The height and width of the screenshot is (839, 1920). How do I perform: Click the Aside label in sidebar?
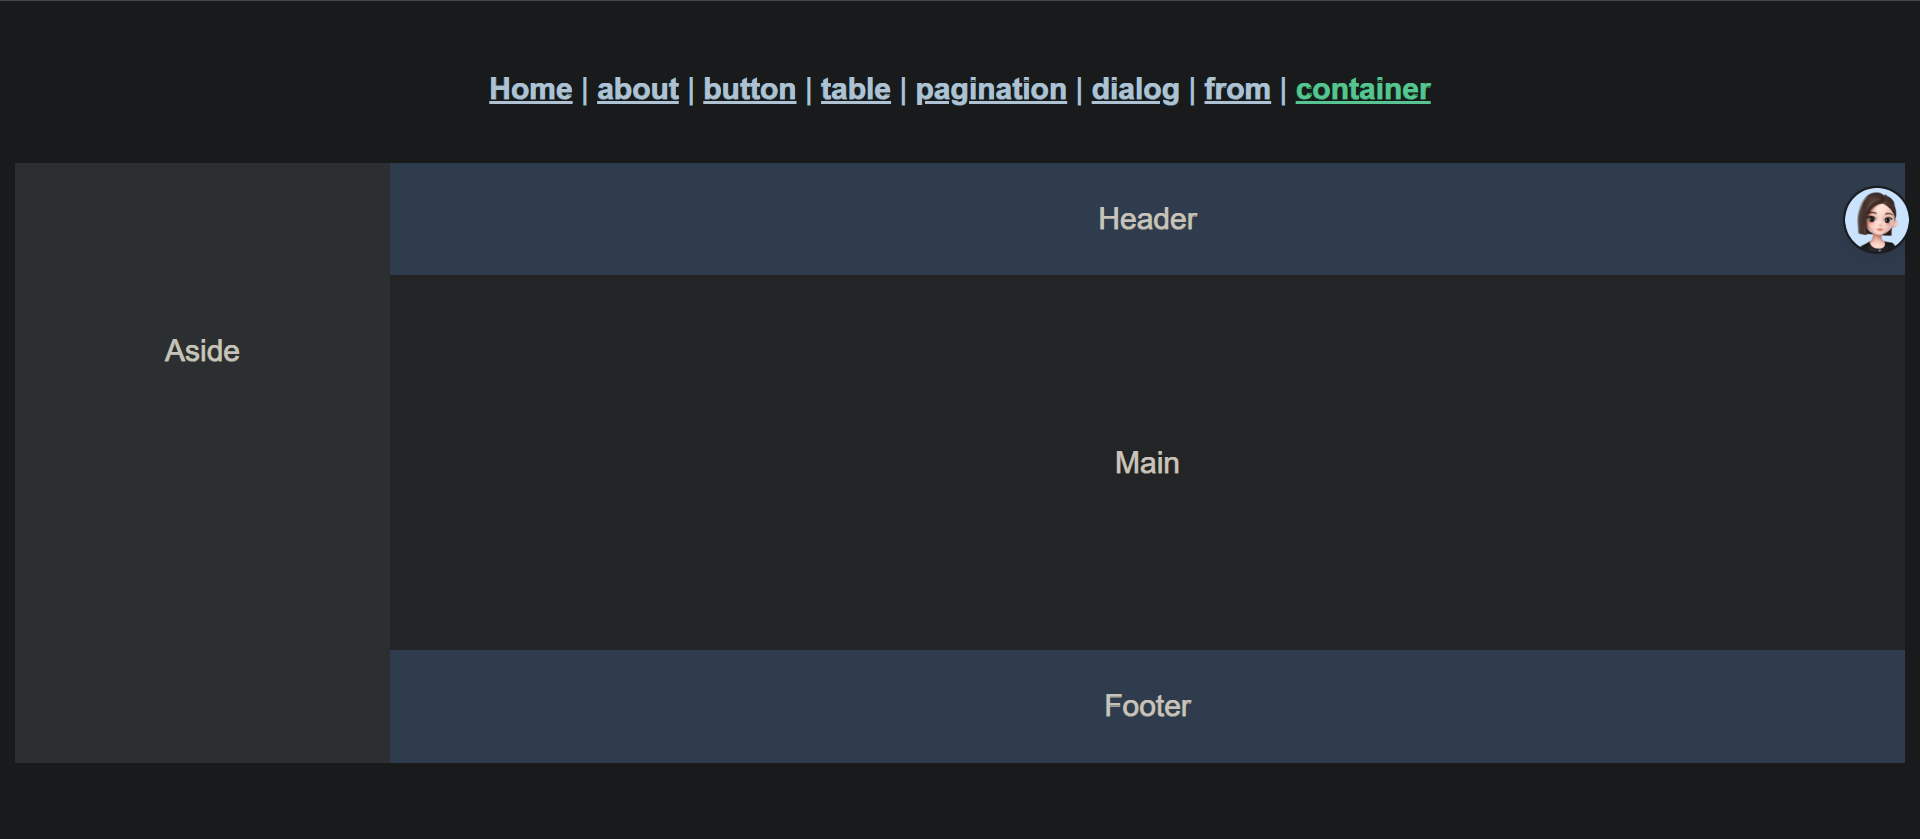(x=202, y=351)
